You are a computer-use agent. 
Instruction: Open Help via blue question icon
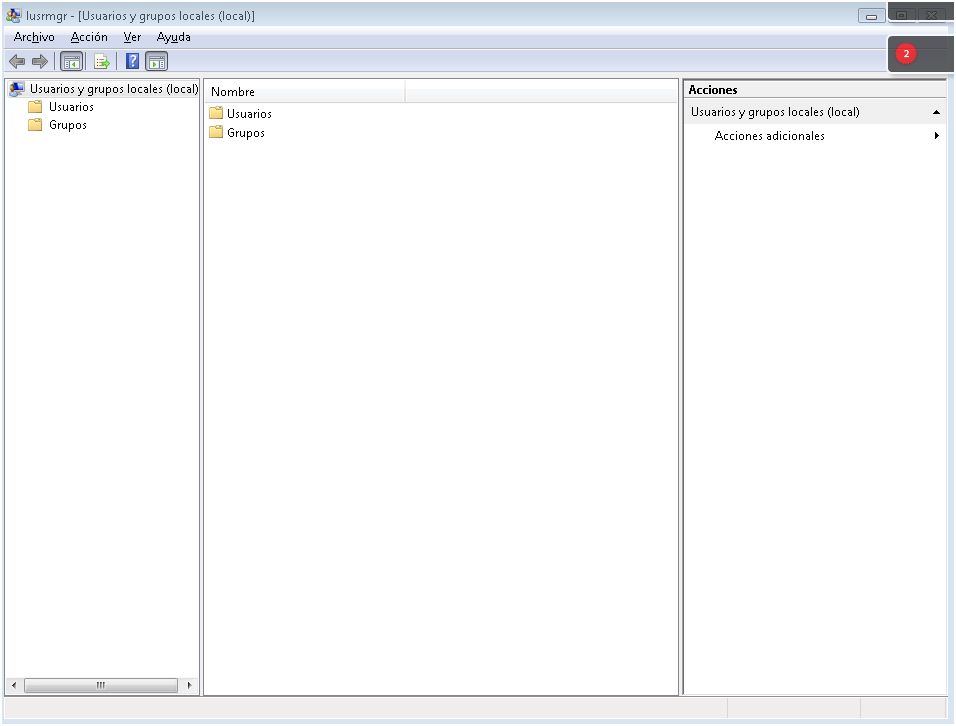click(132, 62)
